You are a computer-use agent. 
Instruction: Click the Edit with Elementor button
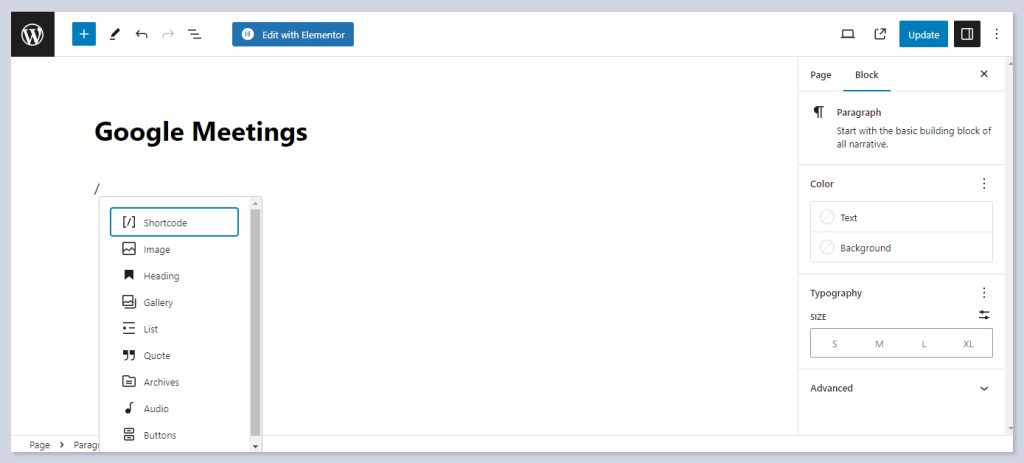coord(293,34)
